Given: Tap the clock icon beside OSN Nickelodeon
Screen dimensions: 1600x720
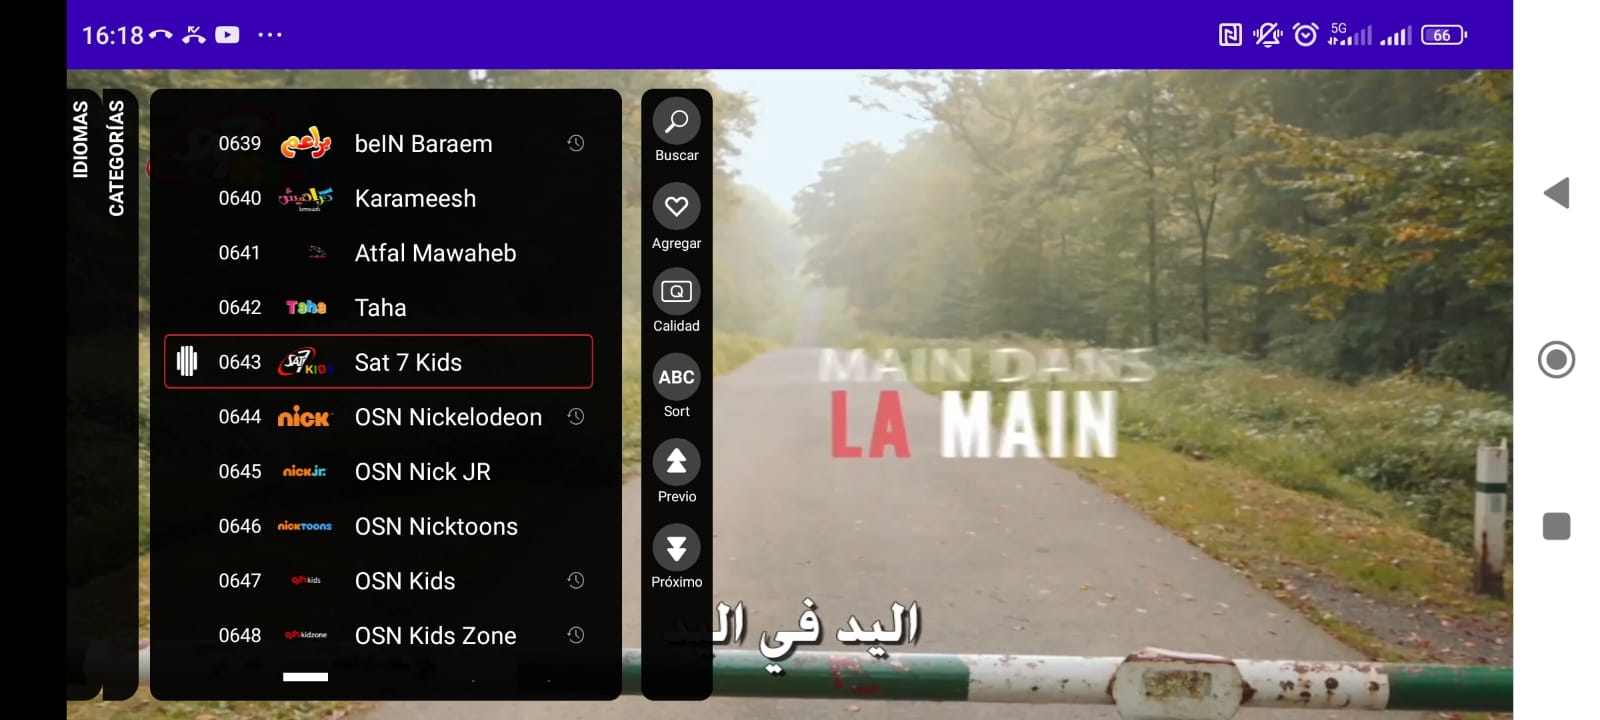Looking at the screenshot, I should [x=576, y=416].
